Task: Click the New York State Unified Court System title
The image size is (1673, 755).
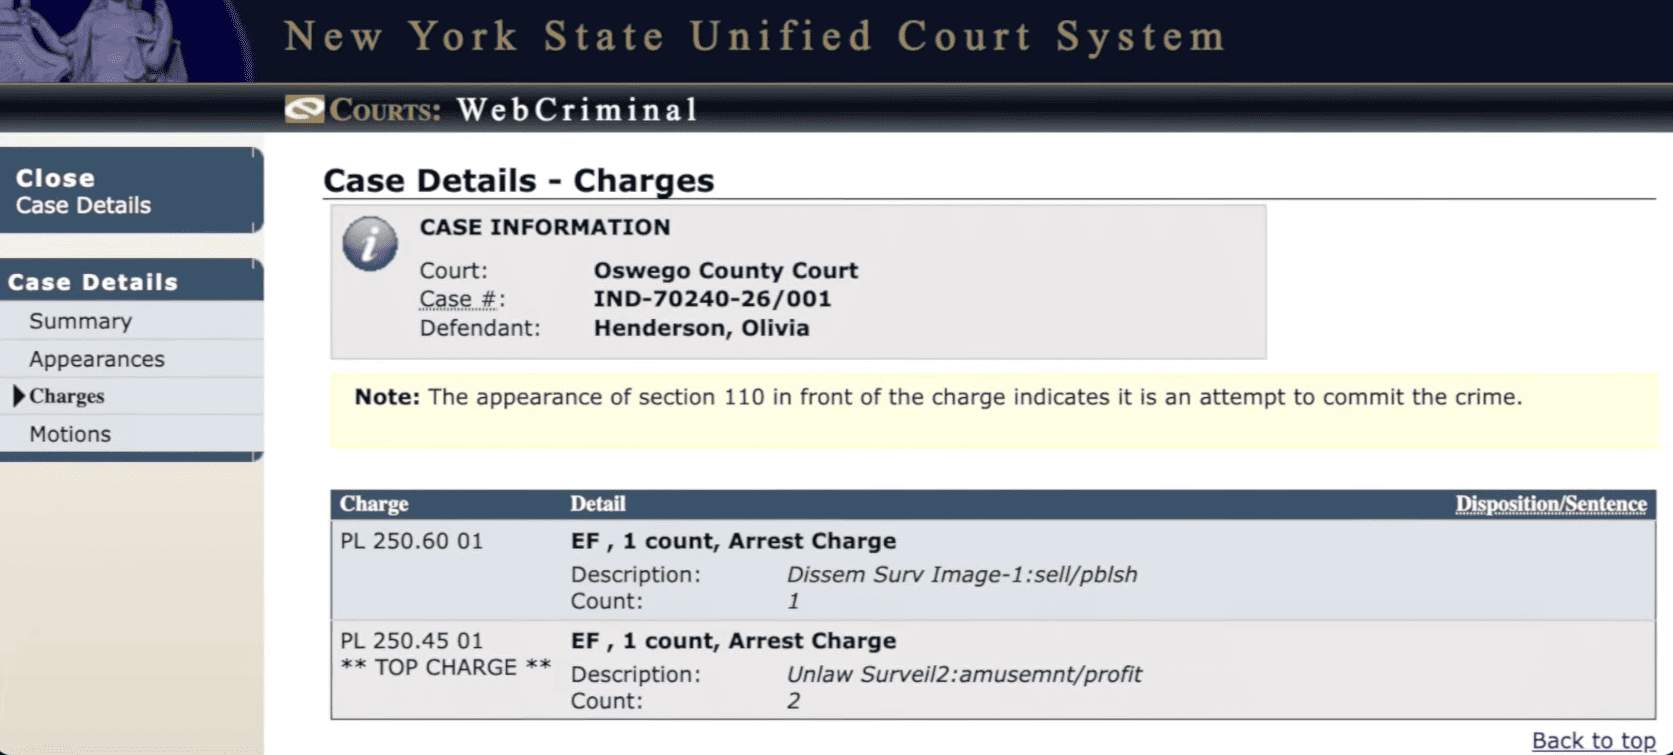Action: [755, 38]
